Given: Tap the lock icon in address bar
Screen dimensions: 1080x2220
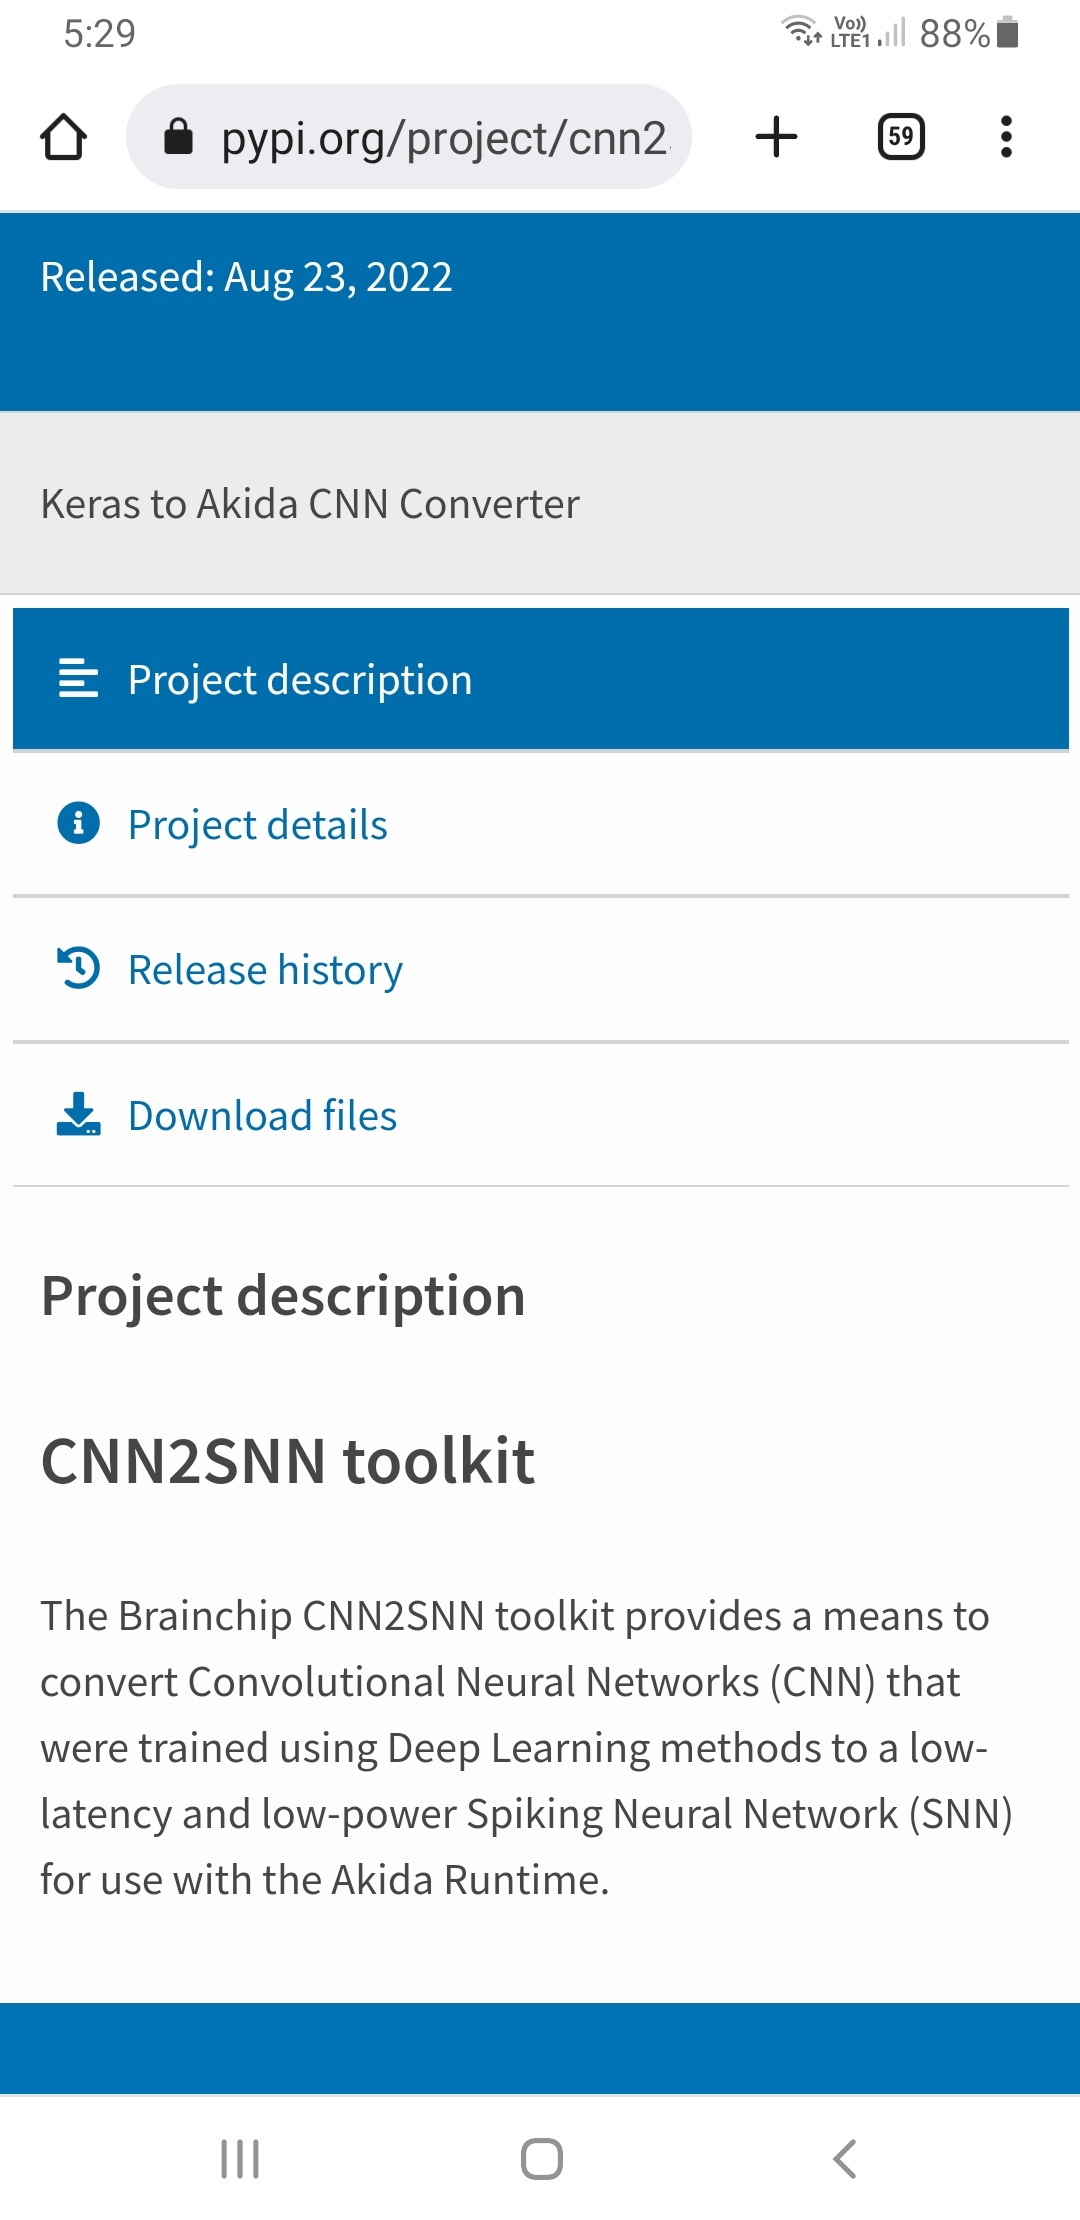Looking at the screenshot, I should coord(178,137).
